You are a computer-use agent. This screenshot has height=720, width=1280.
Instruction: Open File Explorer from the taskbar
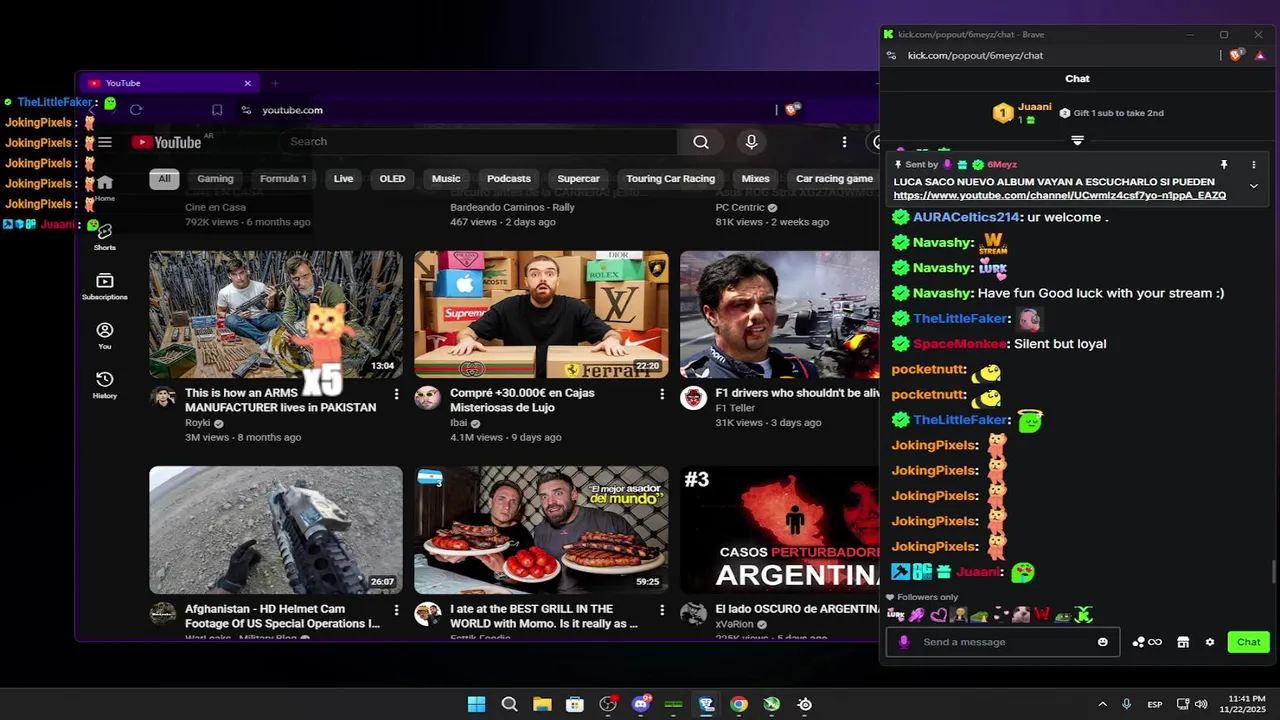click(542, 704)
